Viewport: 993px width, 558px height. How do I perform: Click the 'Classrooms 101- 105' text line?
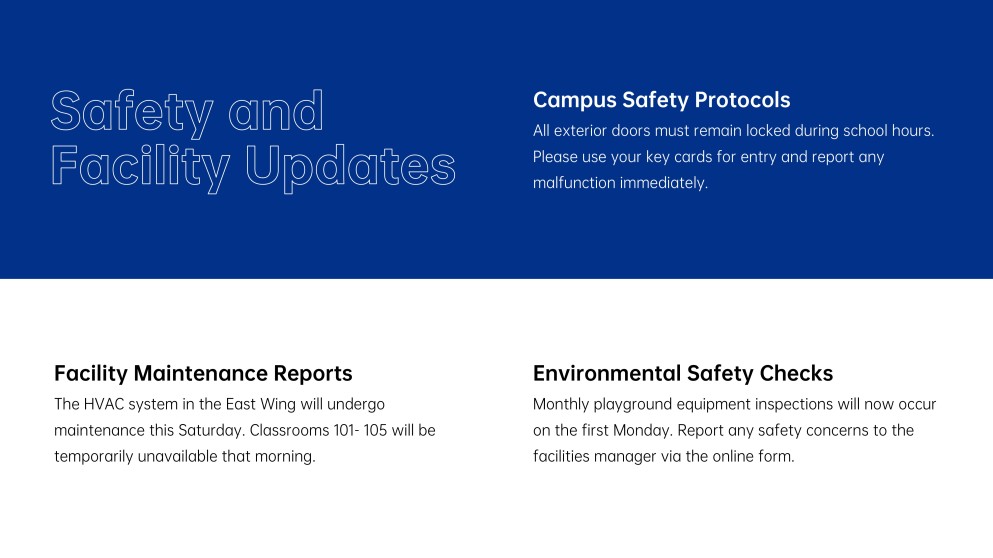(244, 430)
